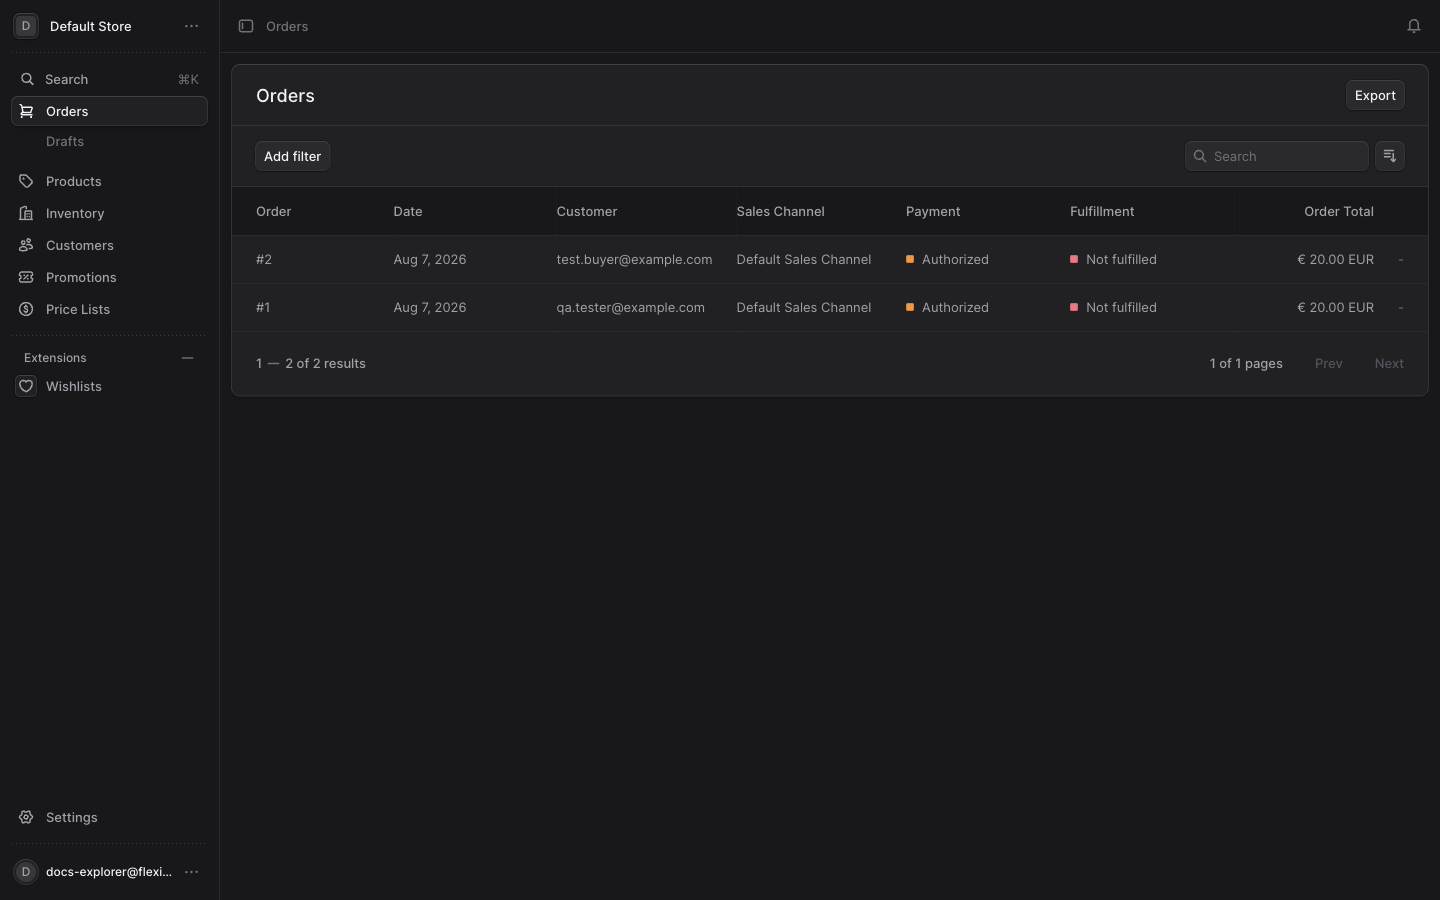Open the Wishlists extension
This screenshot has height=900, width=1440.
[109, 386]
